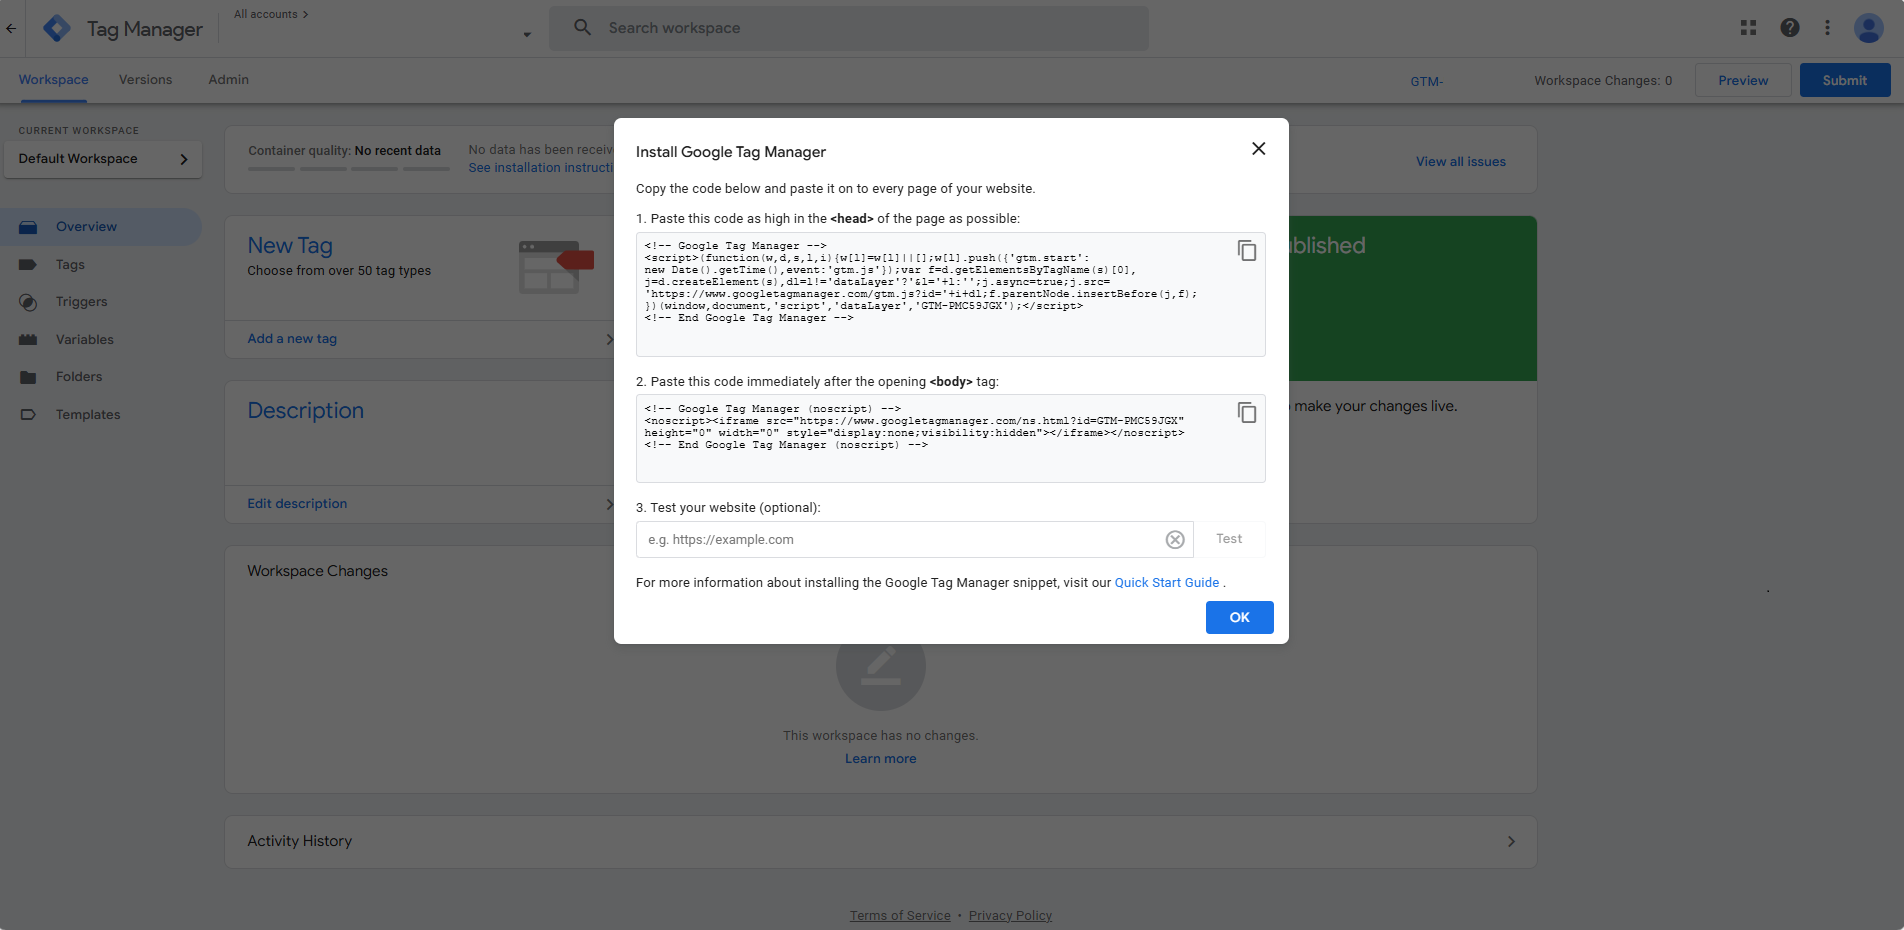This screenshot has width=1904, height=930.
Task: Select Overview in the sidebar
Action: (x=101, y=227)
